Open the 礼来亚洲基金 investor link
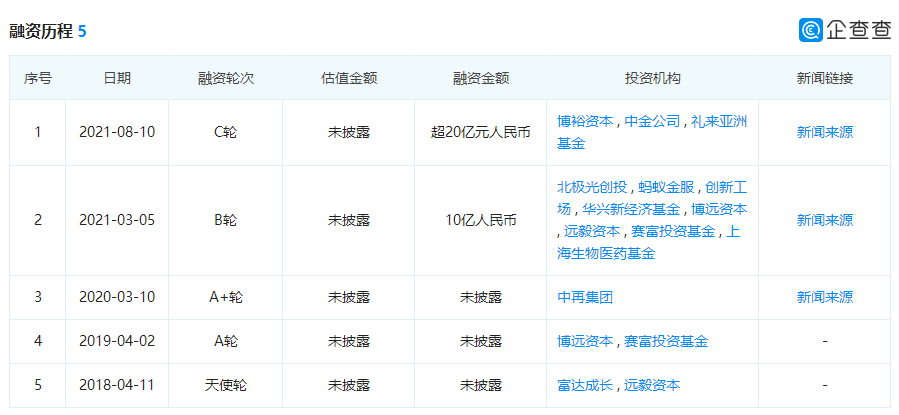The image size is (899, 415). click(652, 132)
